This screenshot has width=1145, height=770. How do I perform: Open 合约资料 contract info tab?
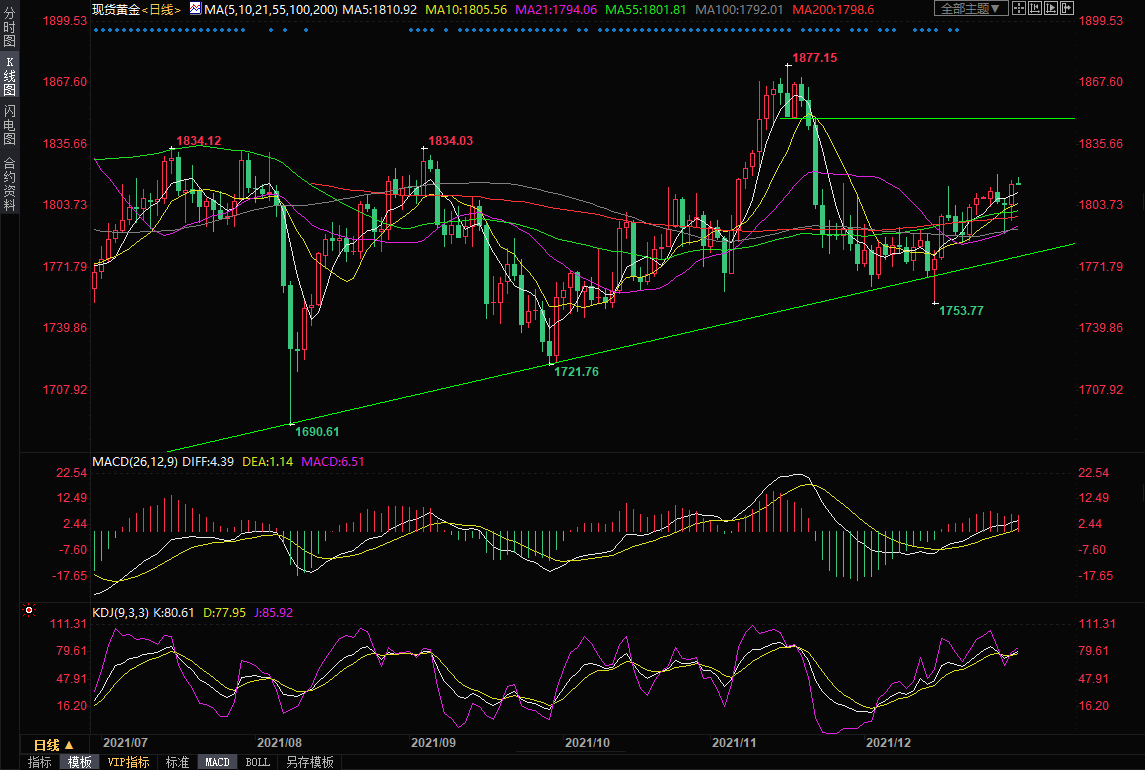click(x=9, y=184)
